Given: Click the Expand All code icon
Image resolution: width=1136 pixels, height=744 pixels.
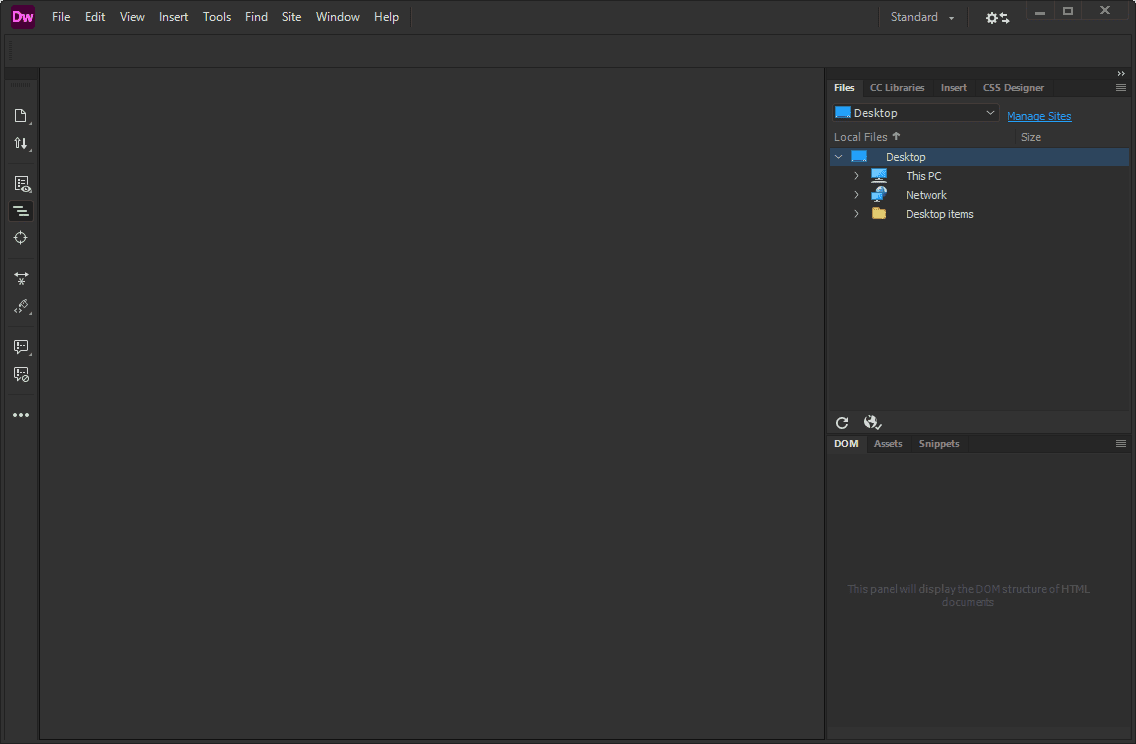Looking at the screenshot, I should point(21,278).
